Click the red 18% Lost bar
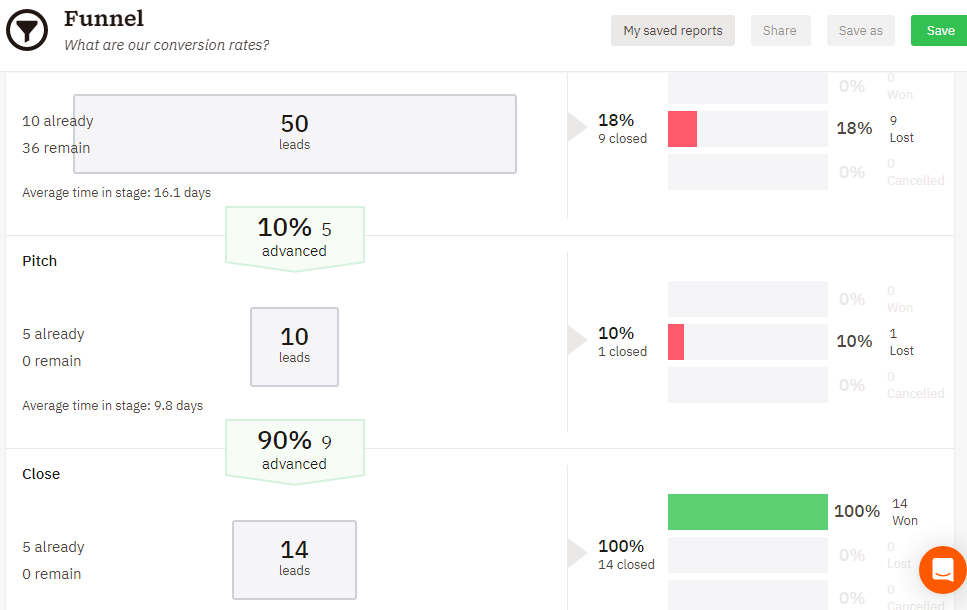967x610 pixels. (x=682, y=128)
